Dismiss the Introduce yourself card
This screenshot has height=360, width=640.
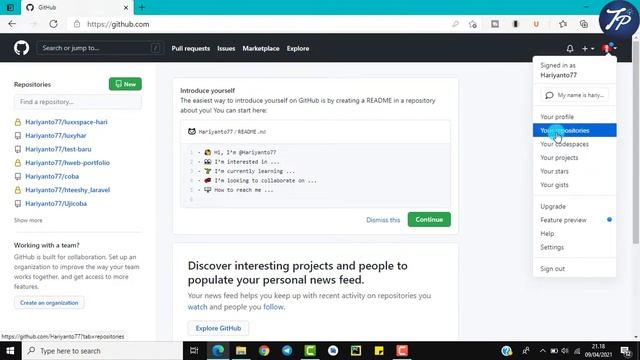(383, 220)
